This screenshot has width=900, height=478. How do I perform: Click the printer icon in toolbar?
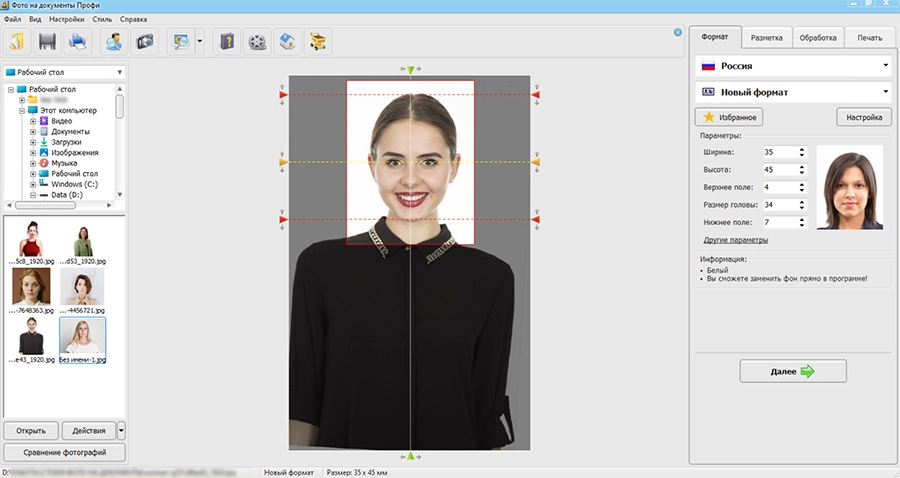point(78,41)
